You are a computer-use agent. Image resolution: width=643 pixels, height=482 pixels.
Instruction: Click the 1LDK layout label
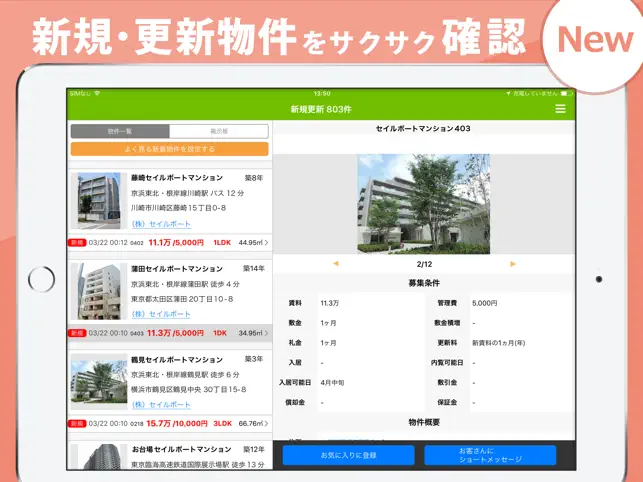click(222, 243)
